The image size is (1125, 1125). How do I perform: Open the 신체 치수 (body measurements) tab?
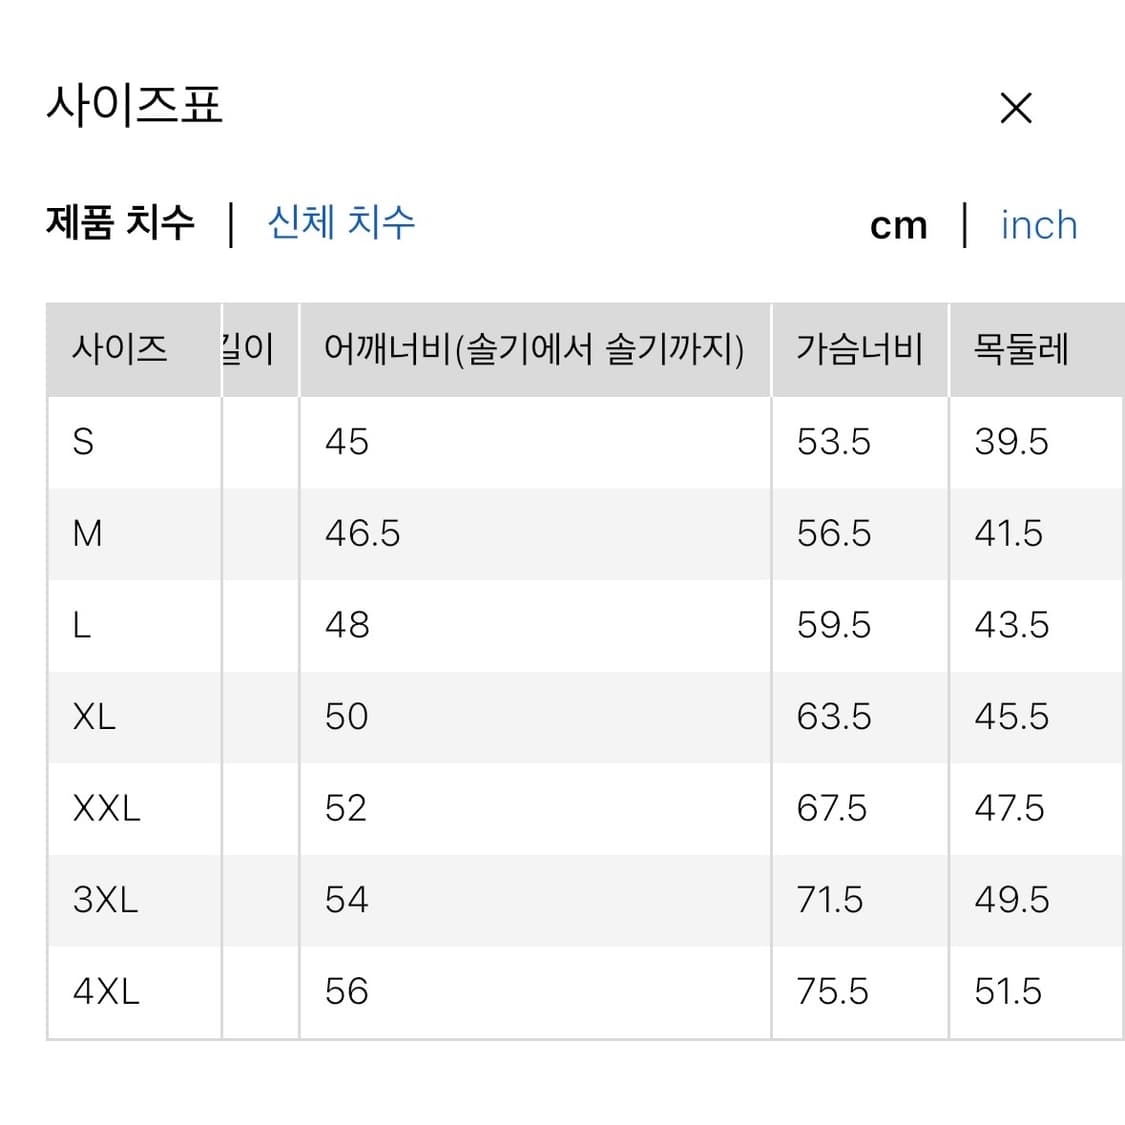click(340, 225)
